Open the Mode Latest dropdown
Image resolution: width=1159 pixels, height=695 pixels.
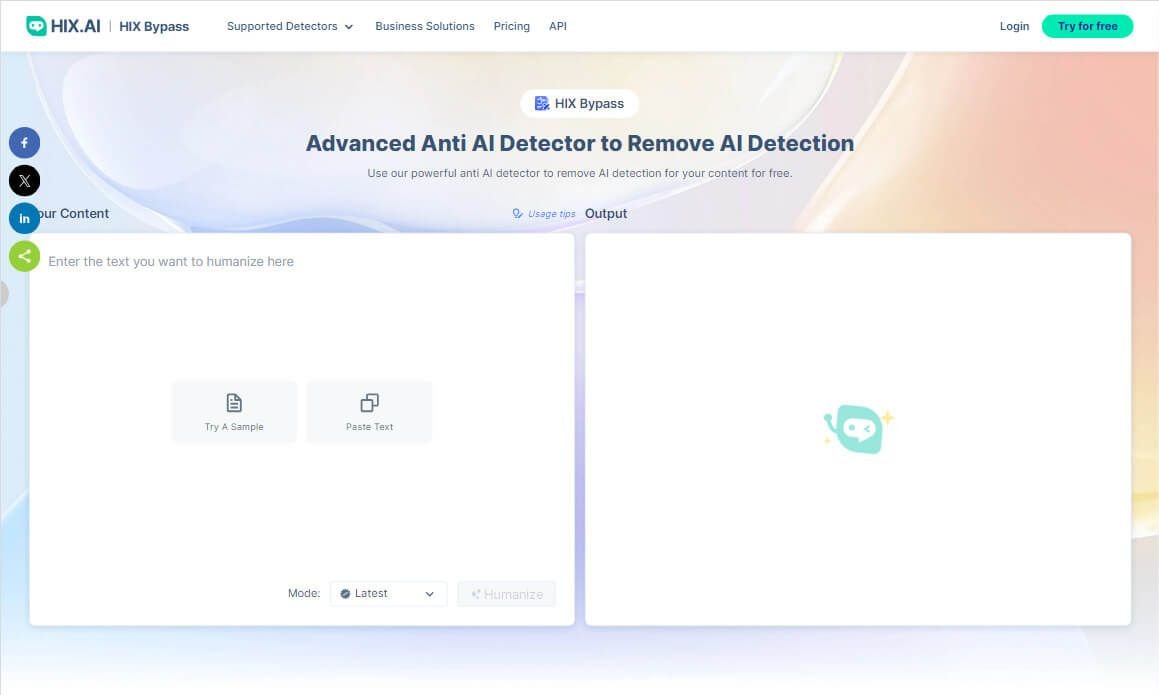tap(388, 593)
